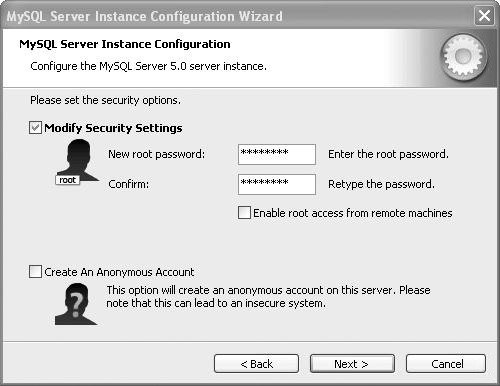Image resolution: width=500 pixels, height=386 pixels.
Task: Click the anonymous account warning description
Action: [268, 297]
